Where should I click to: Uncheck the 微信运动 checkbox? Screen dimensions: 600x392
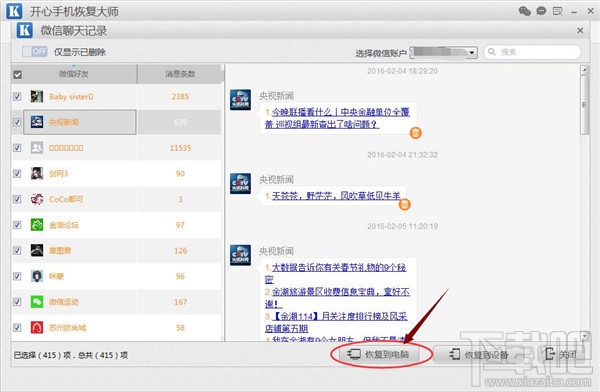[17, 302]
